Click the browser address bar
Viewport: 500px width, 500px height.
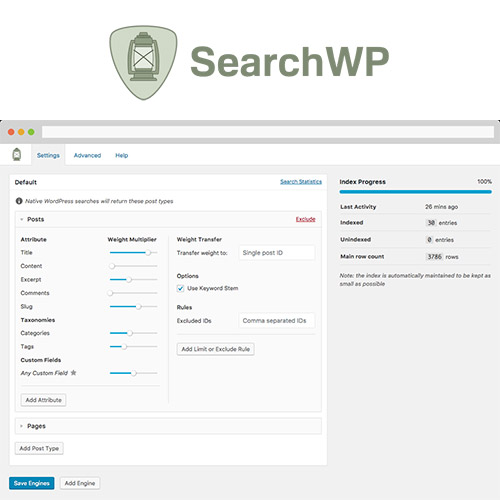click(268, 132)
